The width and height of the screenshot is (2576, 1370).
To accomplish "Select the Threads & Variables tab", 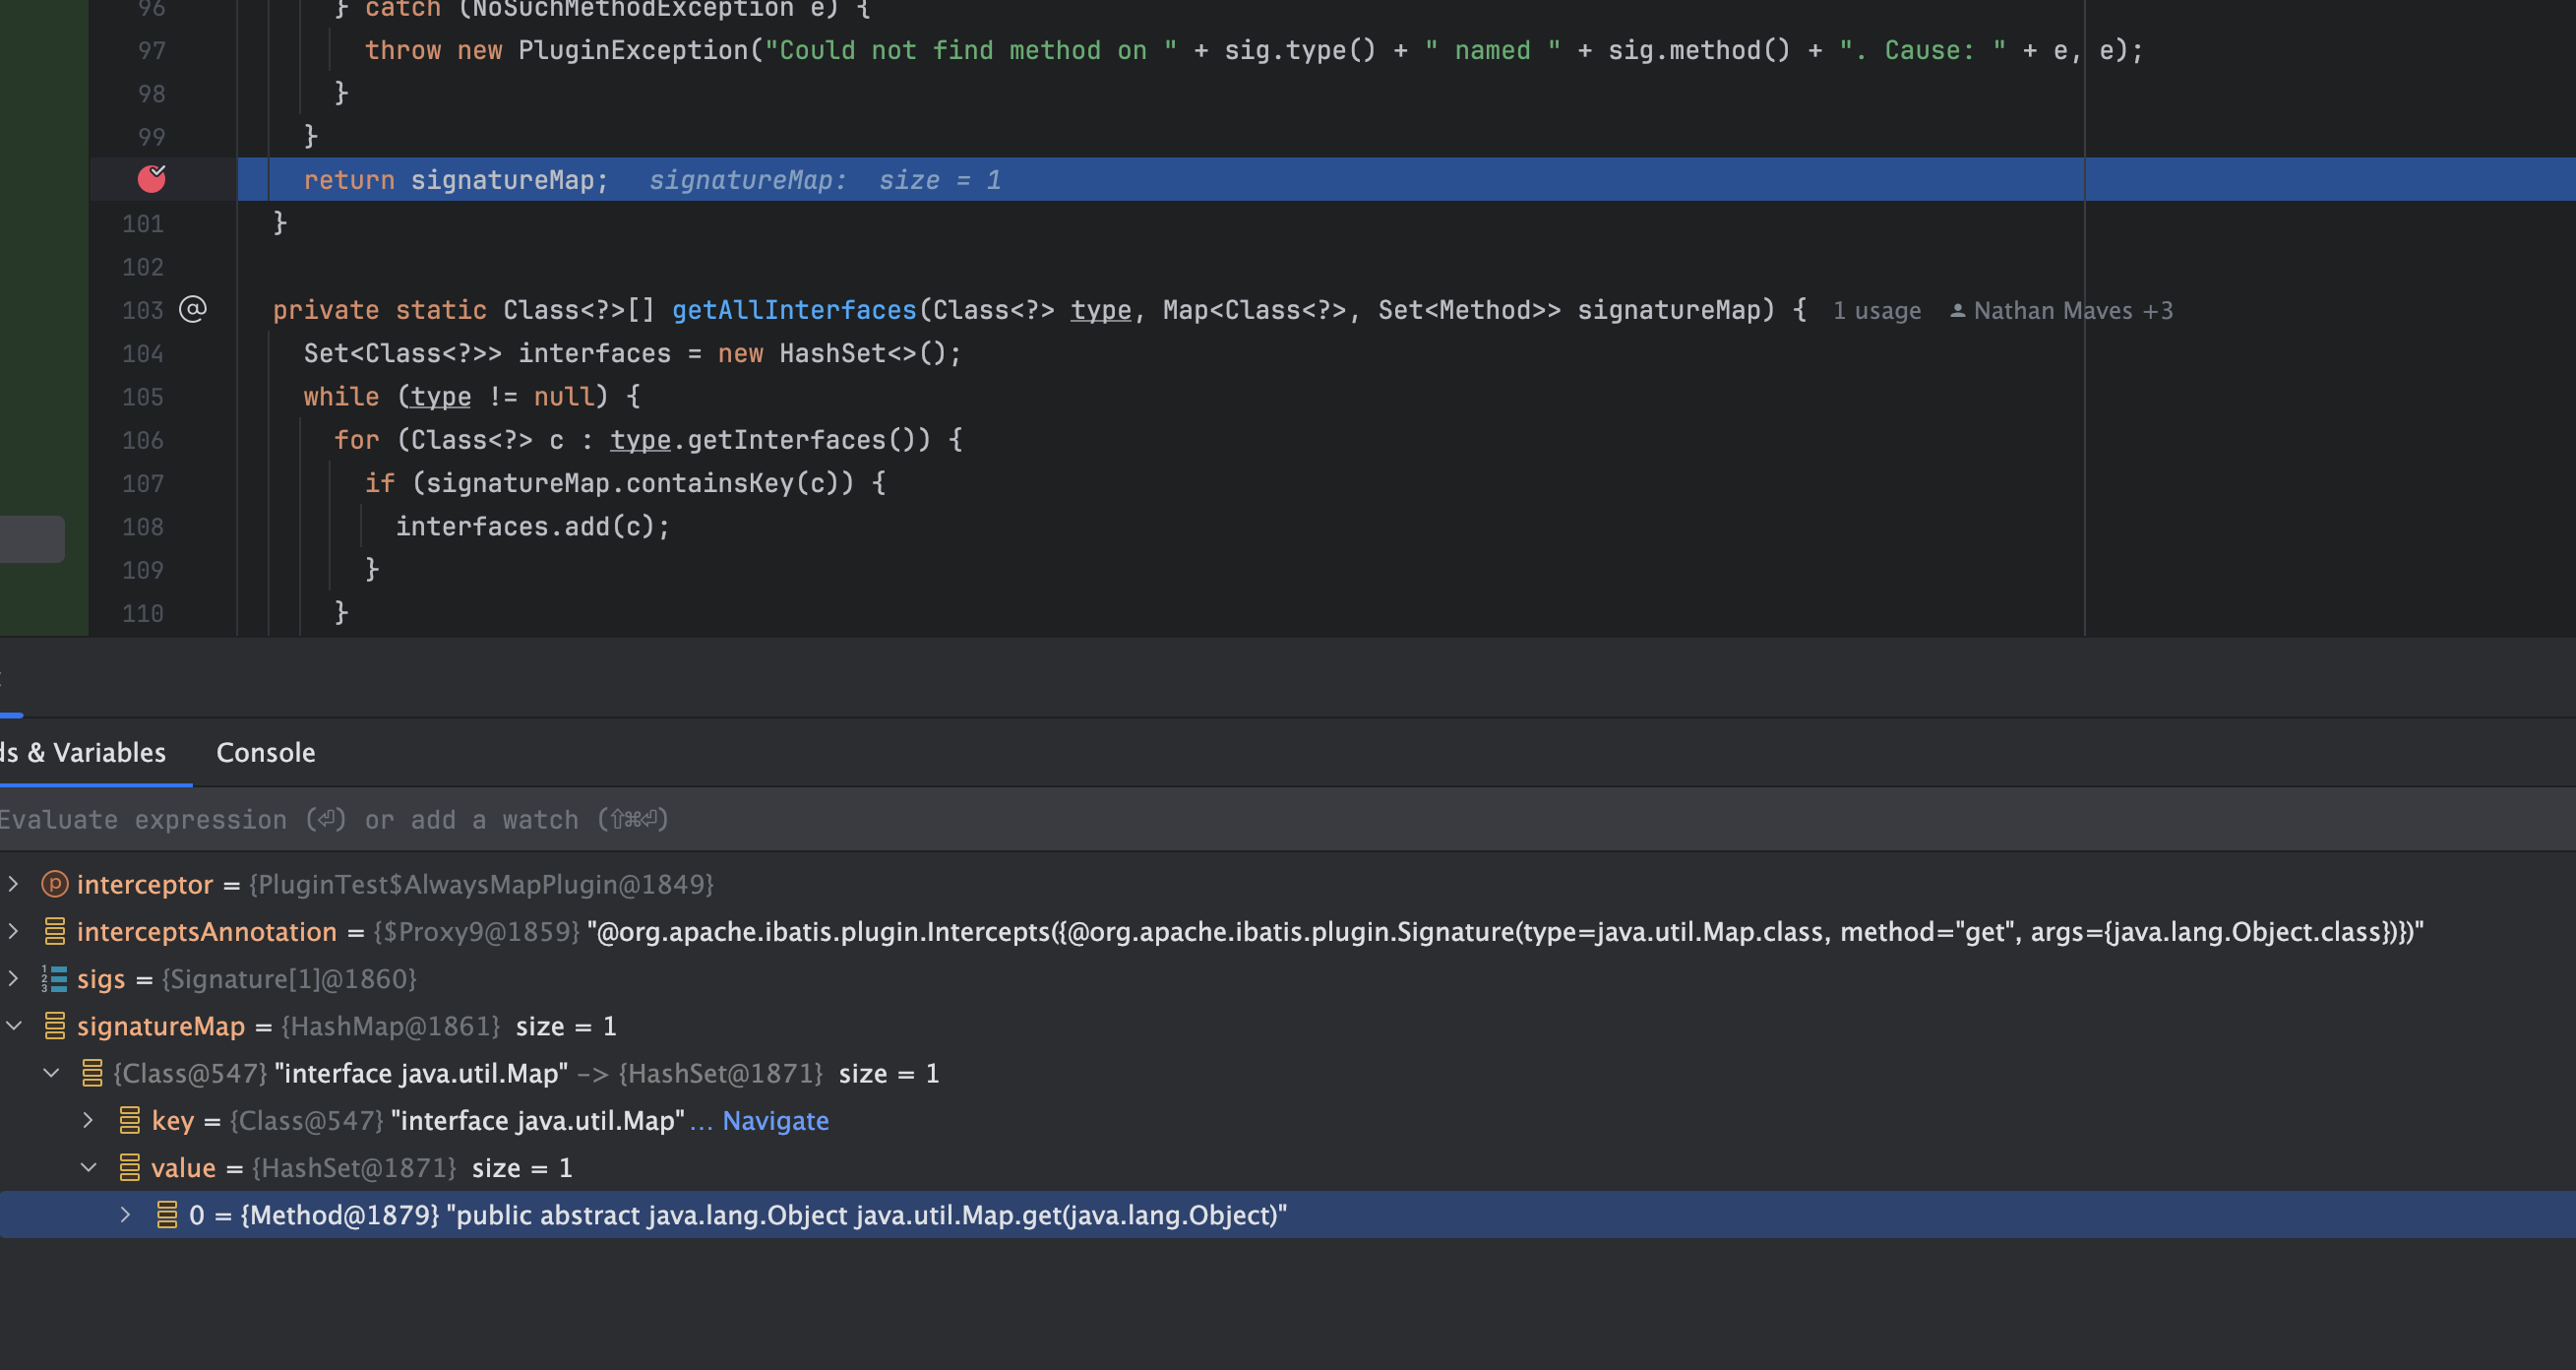I will point(84,752).
